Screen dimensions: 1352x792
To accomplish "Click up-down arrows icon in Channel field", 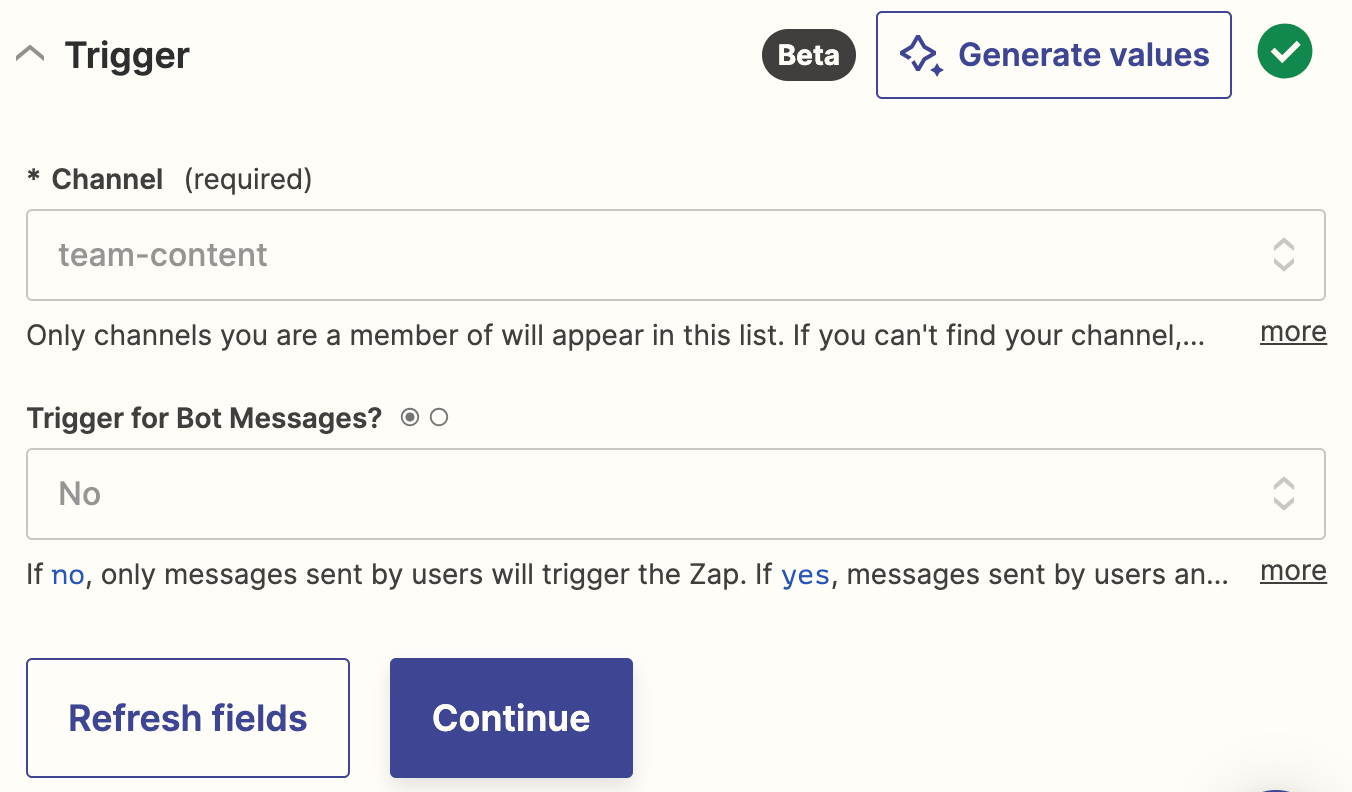I will (1284, 255).
